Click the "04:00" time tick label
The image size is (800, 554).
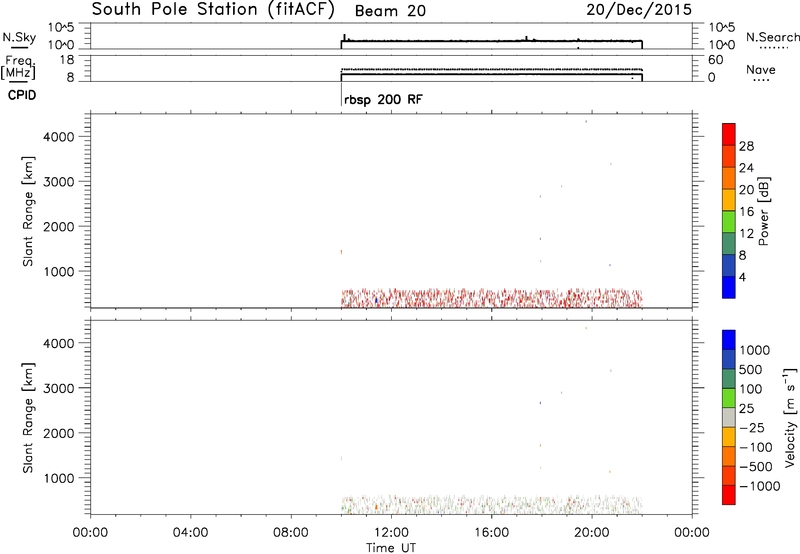pos(190,533)
